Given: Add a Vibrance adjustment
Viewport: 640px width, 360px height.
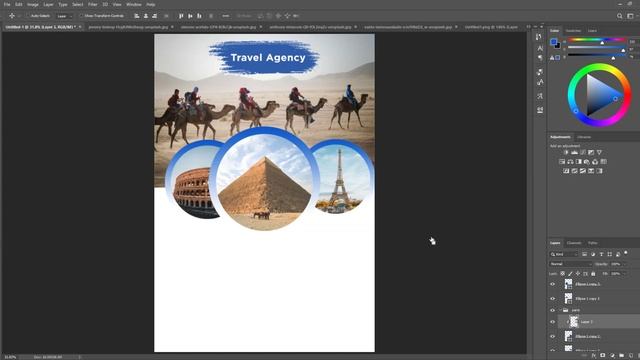Looking at the screenshot, I should 599,152.
